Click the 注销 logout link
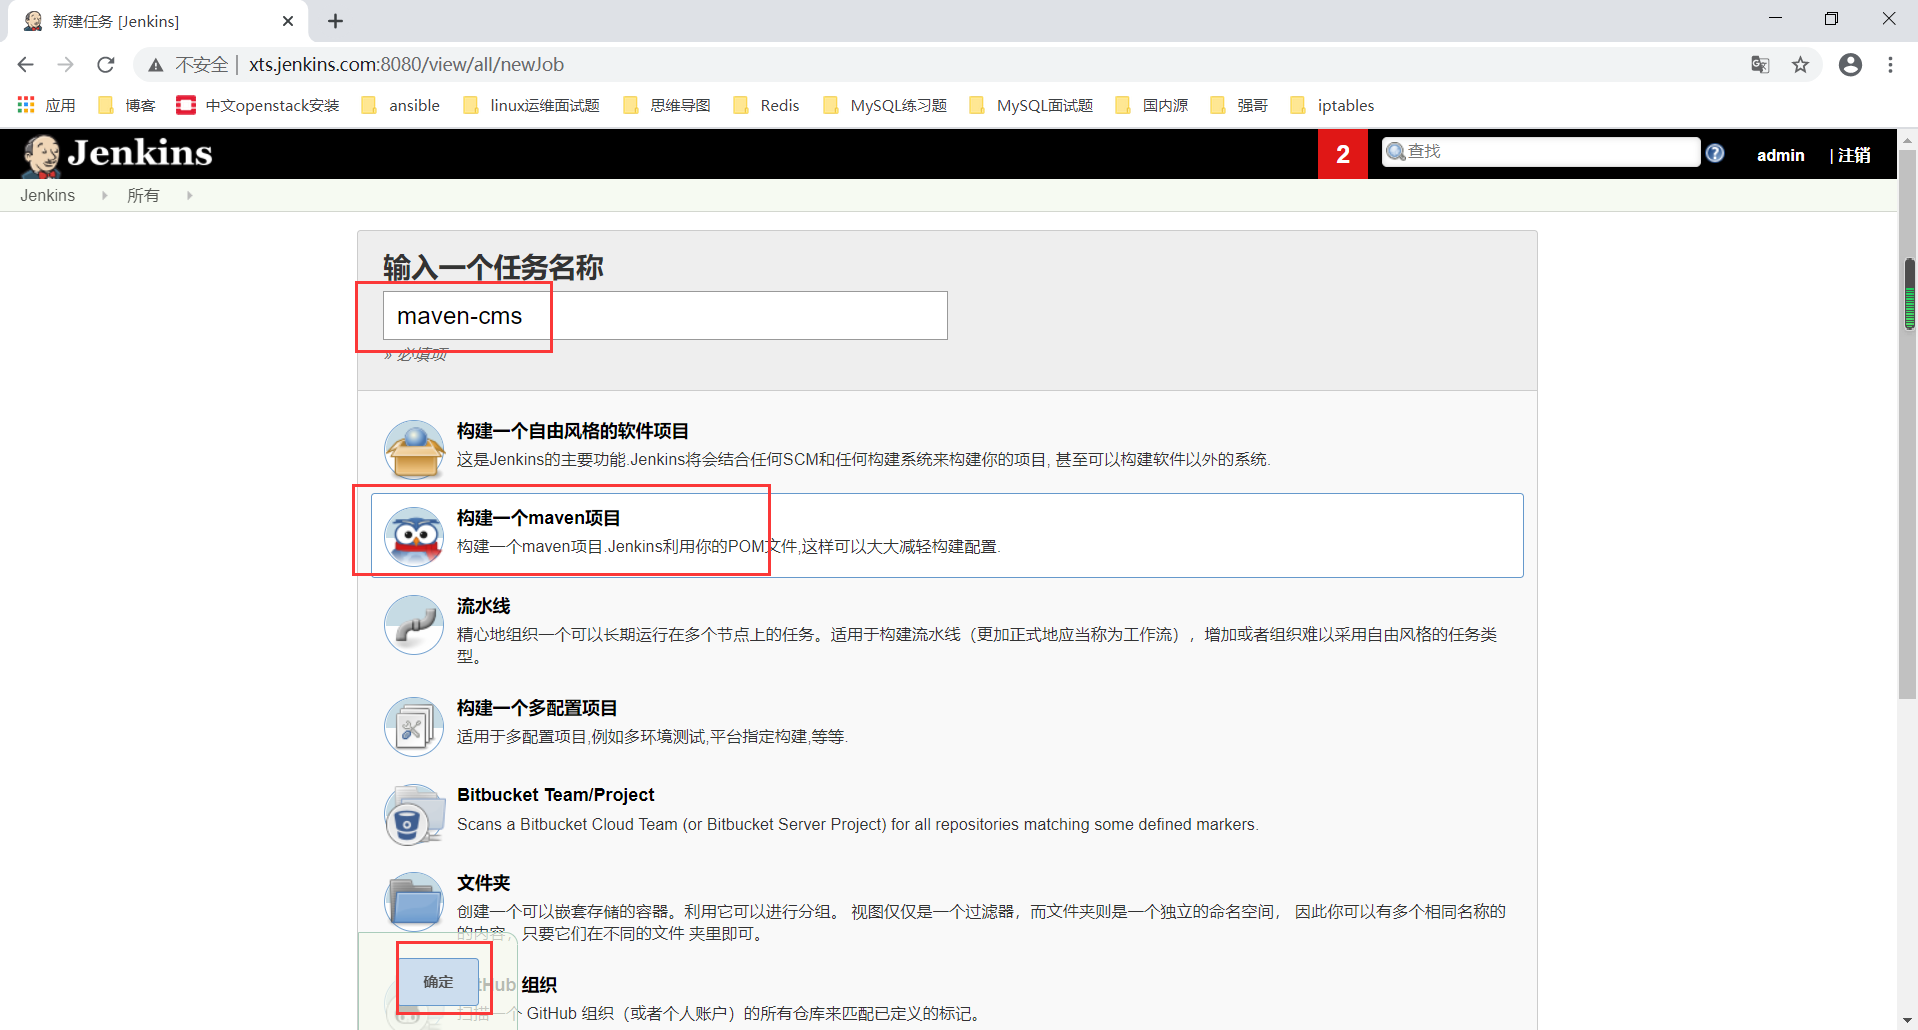This screenshot has height=1030, width=1918. (x=1854, y=155)
